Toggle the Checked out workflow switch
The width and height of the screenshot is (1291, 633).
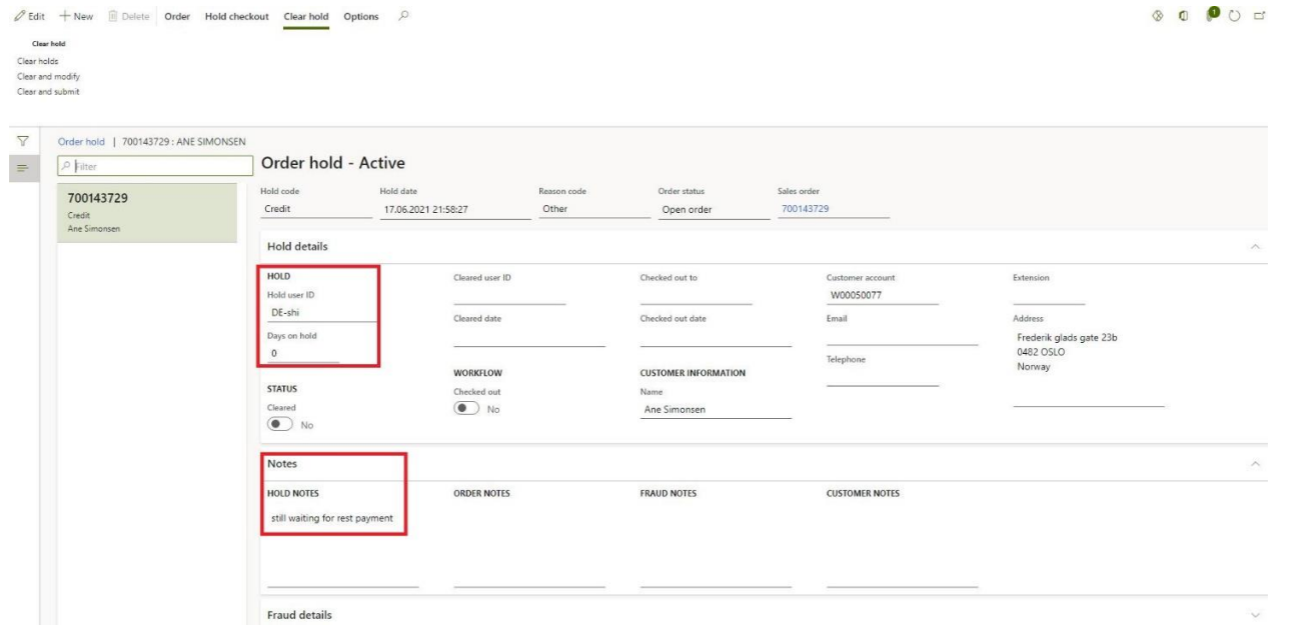466,408
